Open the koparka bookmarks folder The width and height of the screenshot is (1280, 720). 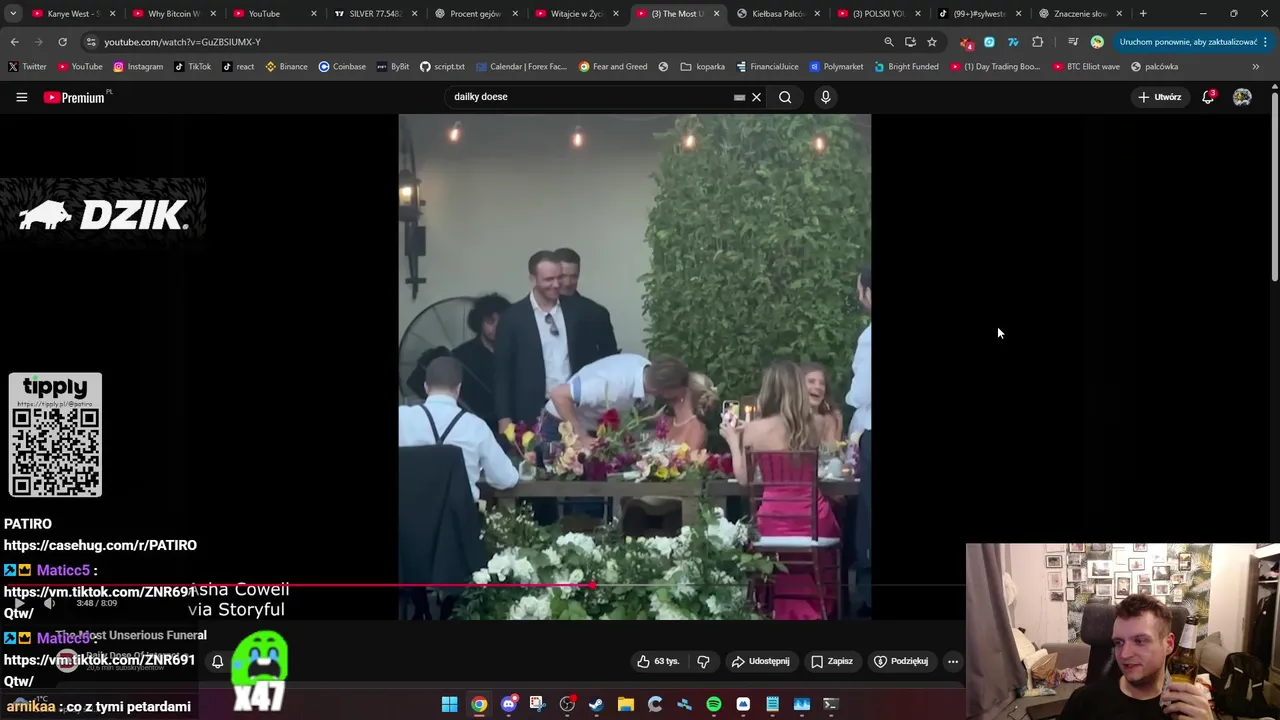[703, 67]
